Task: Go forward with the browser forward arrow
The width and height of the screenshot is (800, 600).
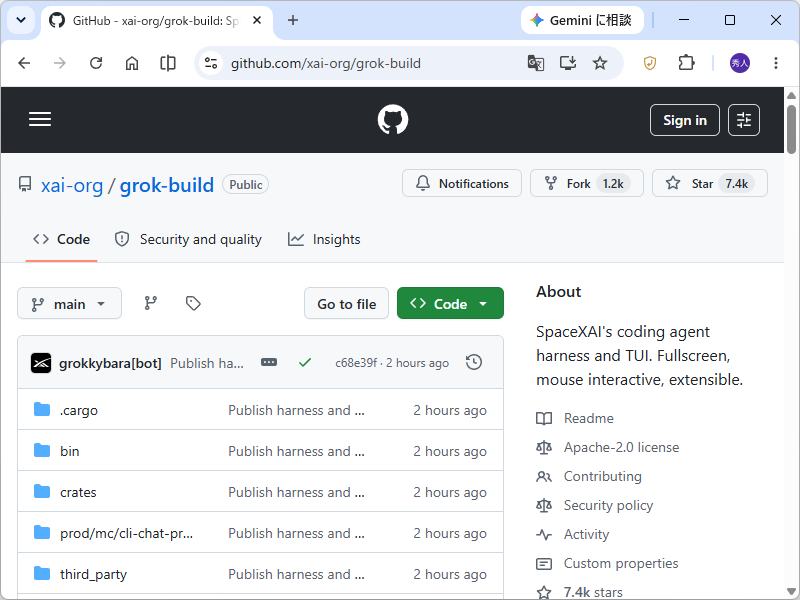Action: pyautogui.click(x=60, y=63)
